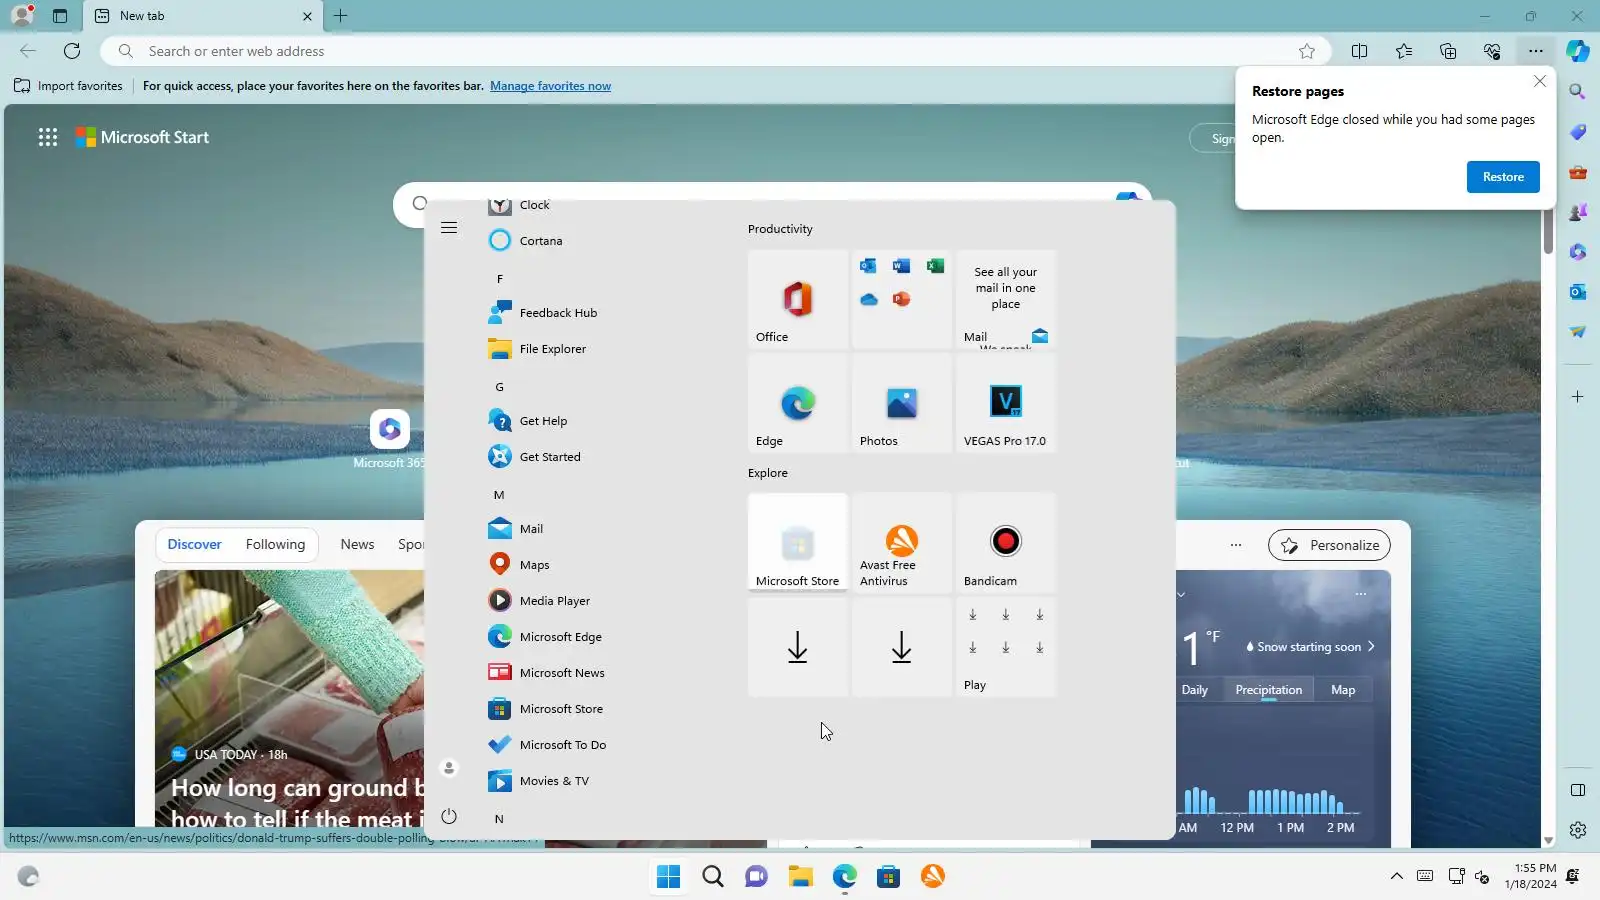Open a new Edge tab with plus
This screenshot has width=1600, height=900.
pyautogui.click(x=340, y=16)
